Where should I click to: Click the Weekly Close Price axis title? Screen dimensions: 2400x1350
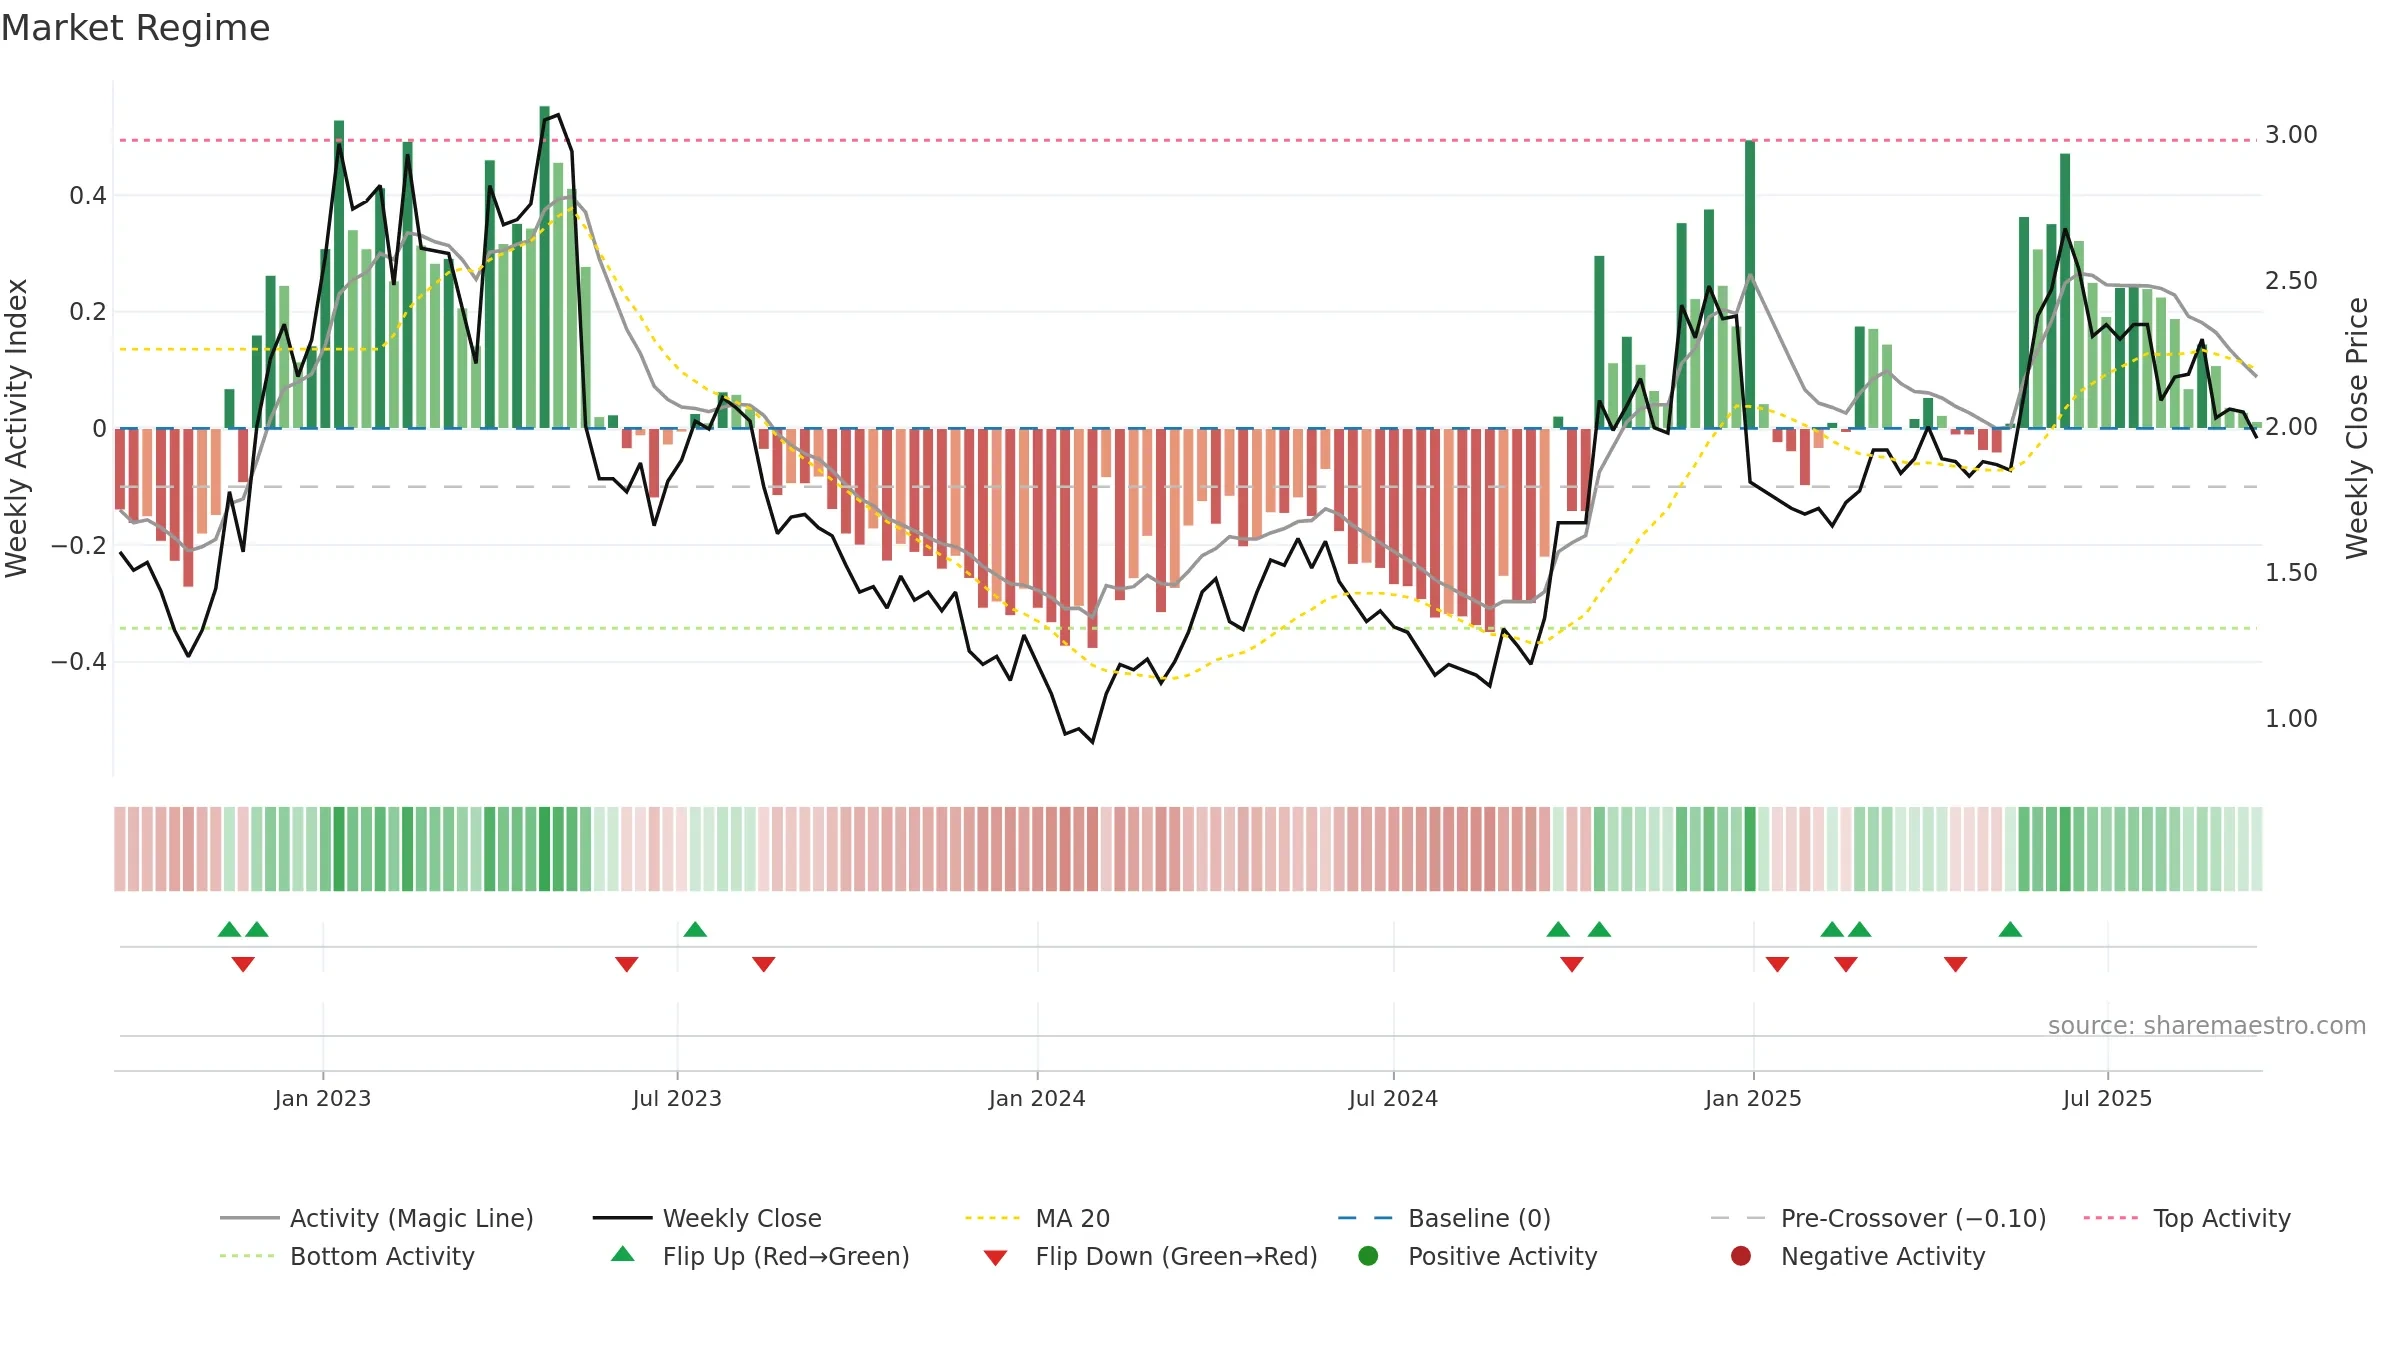(x=2357, y=428)
